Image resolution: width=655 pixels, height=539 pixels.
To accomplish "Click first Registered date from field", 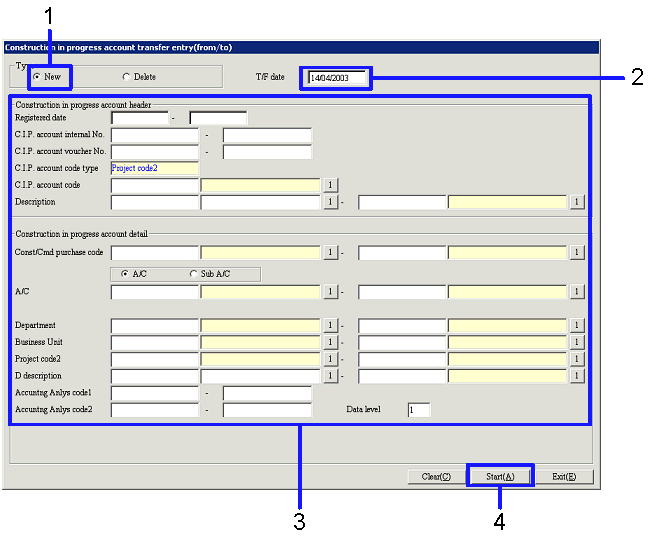I will point(139,118).
